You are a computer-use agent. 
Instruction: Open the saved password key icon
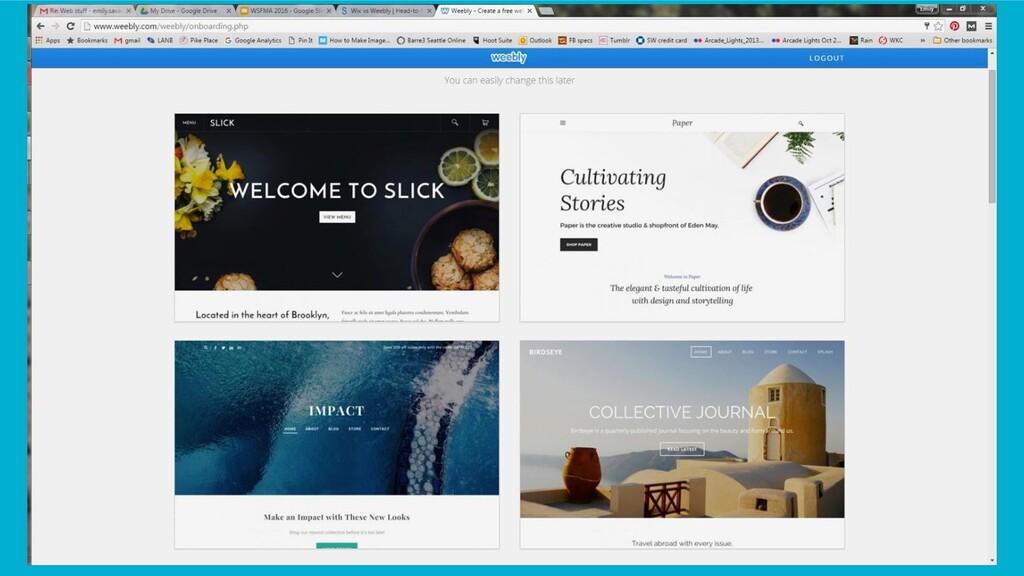point(926,26)
